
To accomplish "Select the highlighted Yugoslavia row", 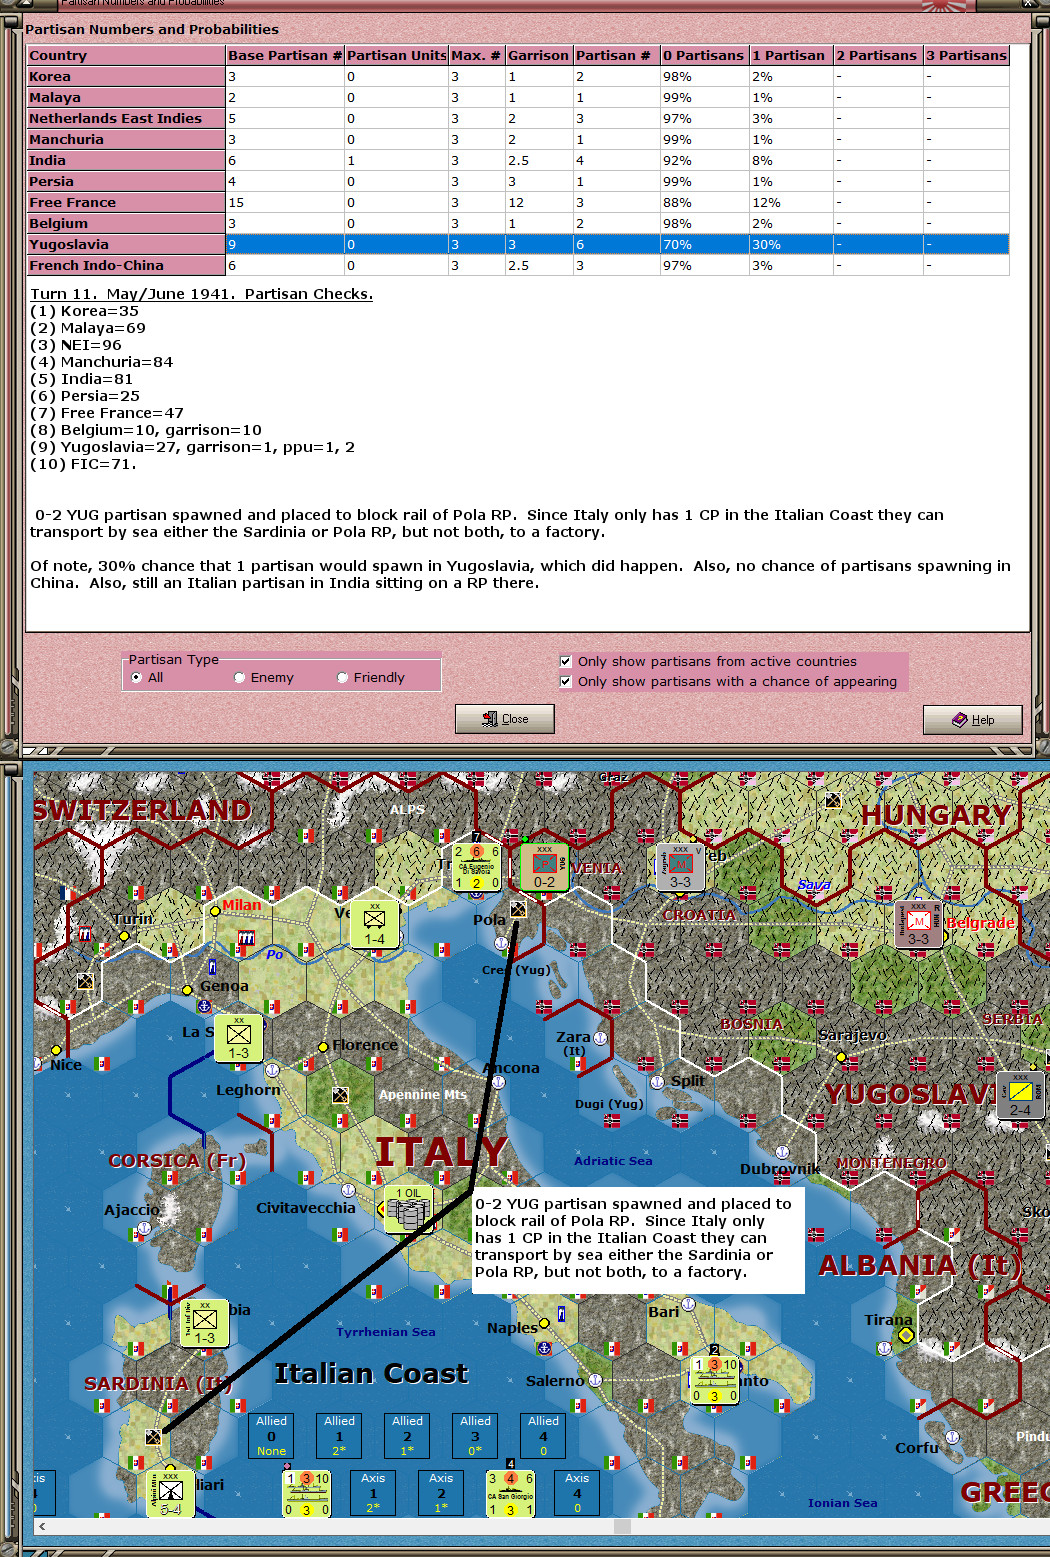I will [x=518, y=244].
